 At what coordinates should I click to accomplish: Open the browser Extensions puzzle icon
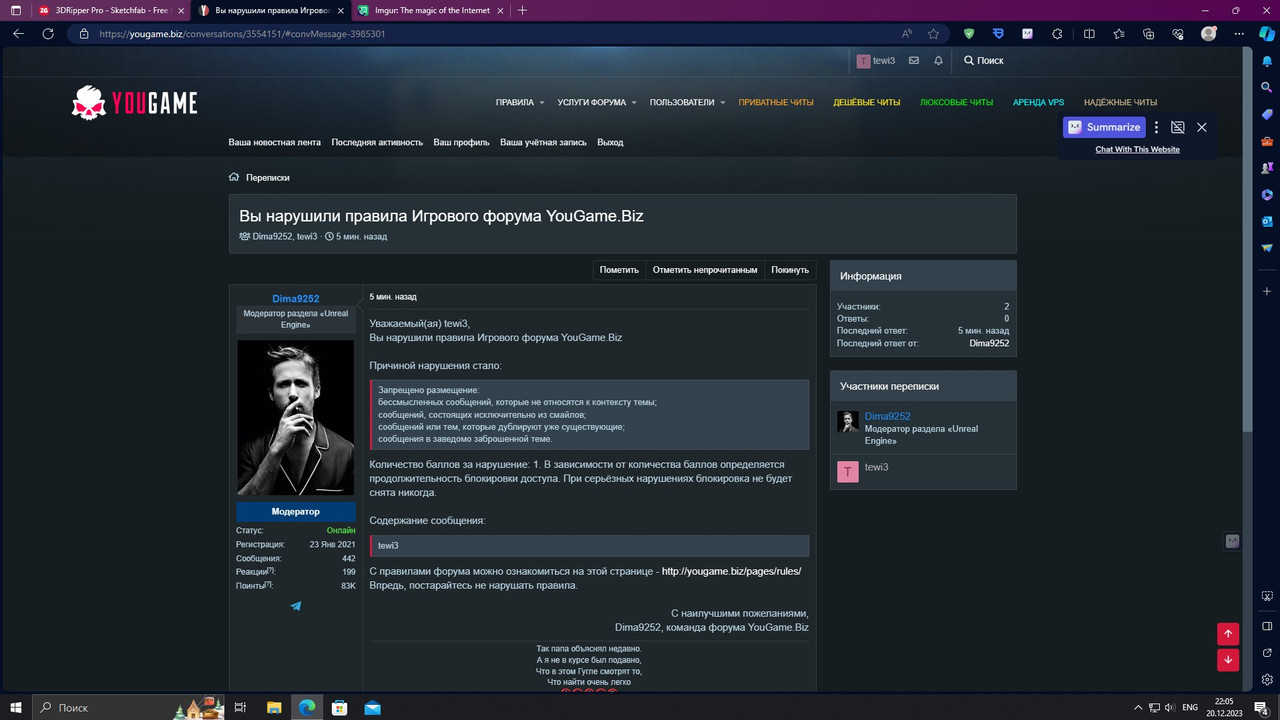pos(1057,33)
